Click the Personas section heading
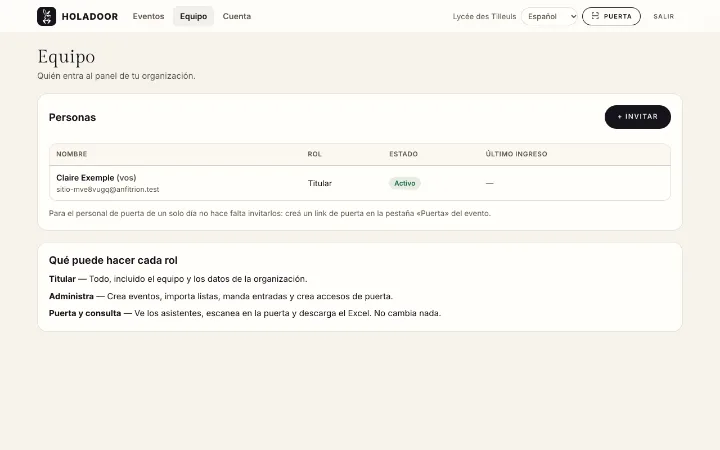720x450 pixels. (73, 118)
